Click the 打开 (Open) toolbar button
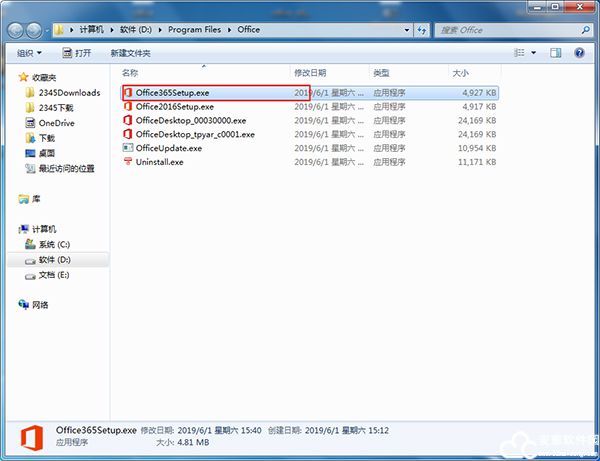 click(x=76, y=53)
